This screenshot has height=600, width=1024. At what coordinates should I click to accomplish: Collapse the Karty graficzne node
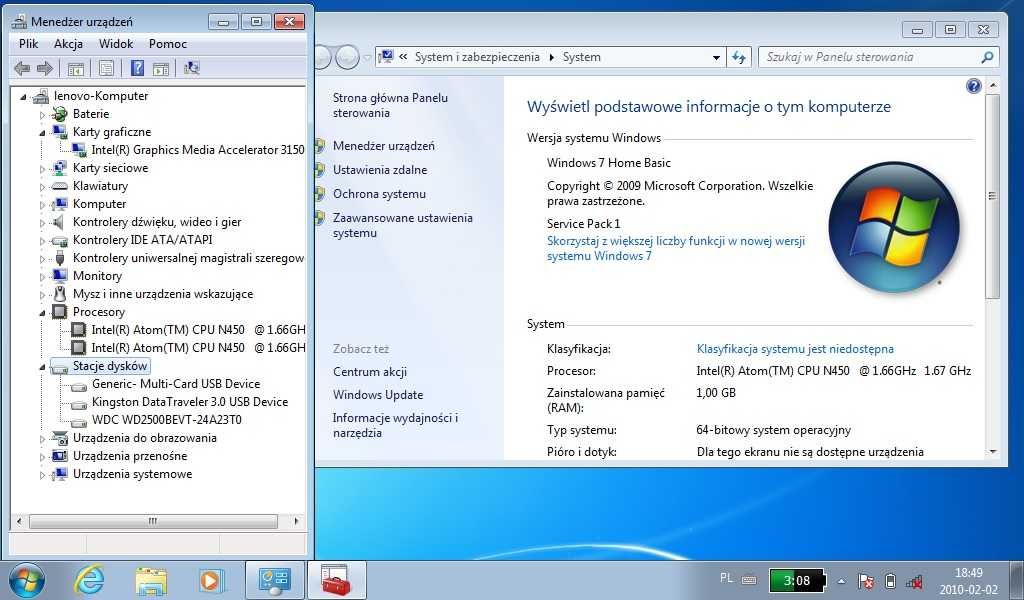coord(42,133)
